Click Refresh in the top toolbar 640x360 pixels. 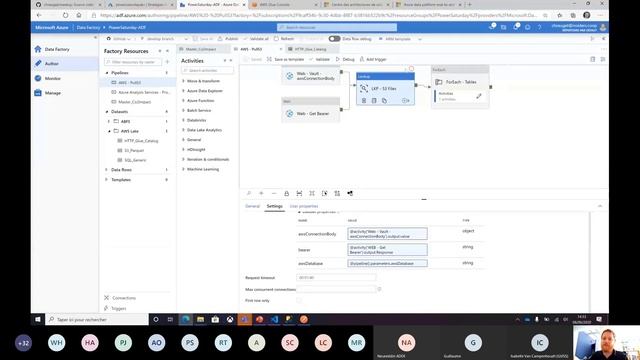[284, 39]
